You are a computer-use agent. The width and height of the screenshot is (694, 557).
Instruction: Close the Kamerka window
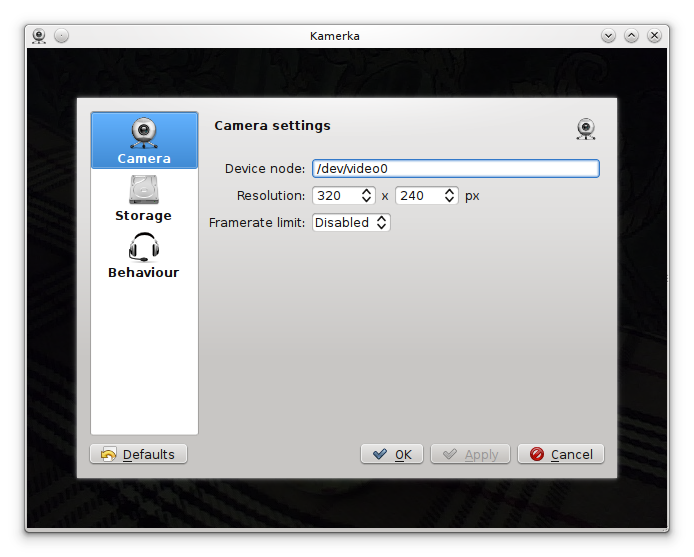pos(655,35)
